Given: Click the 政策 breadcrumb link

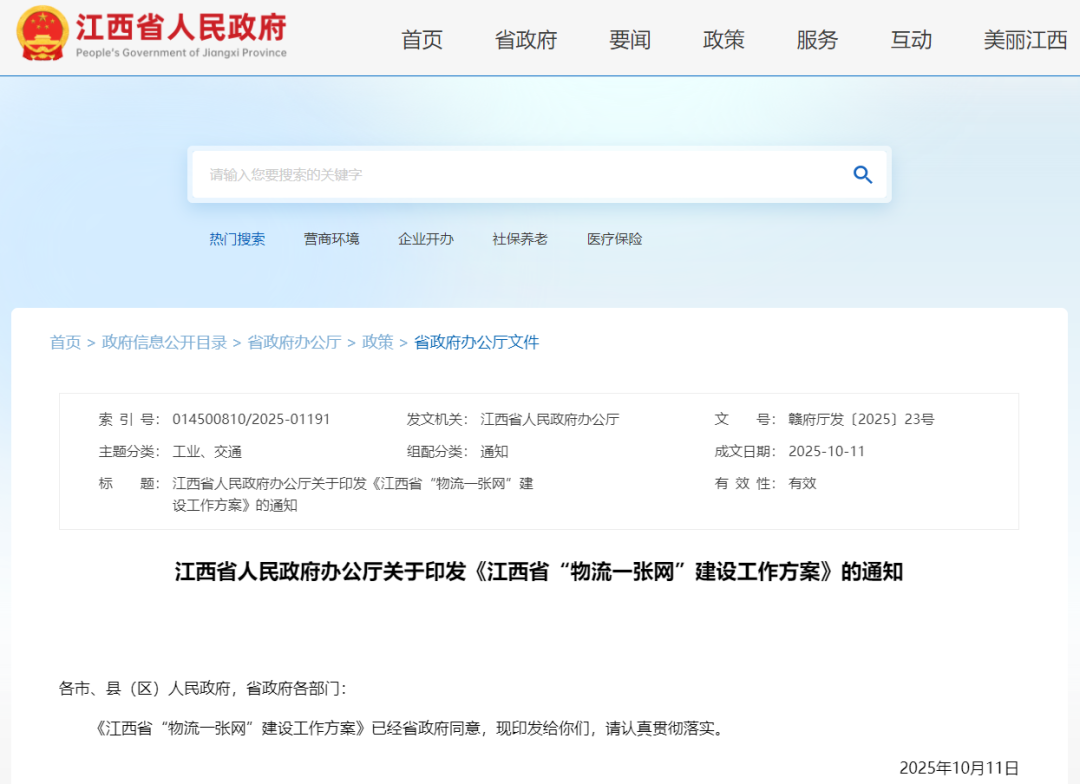Looking at the screenshot, I should click(x=377, y=342).
